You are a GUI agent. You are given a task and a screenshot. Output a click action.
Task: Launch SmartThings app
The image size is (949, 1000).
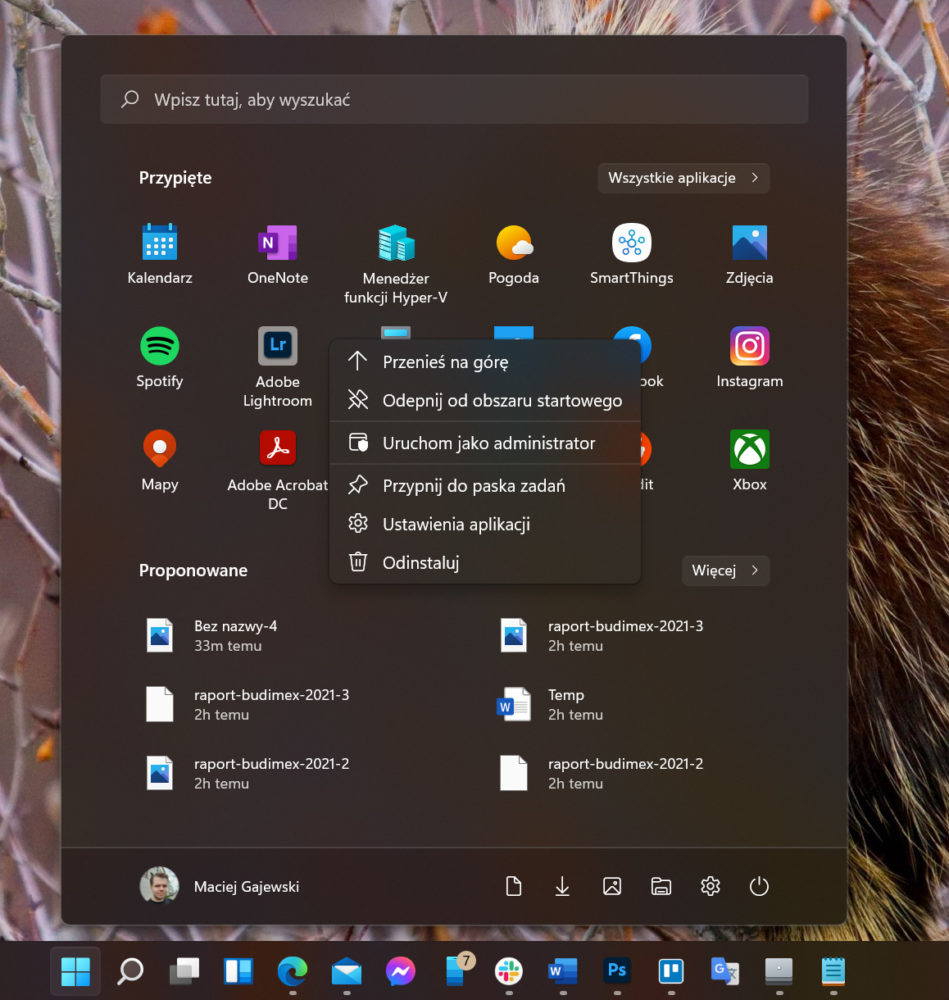[631, 254]
